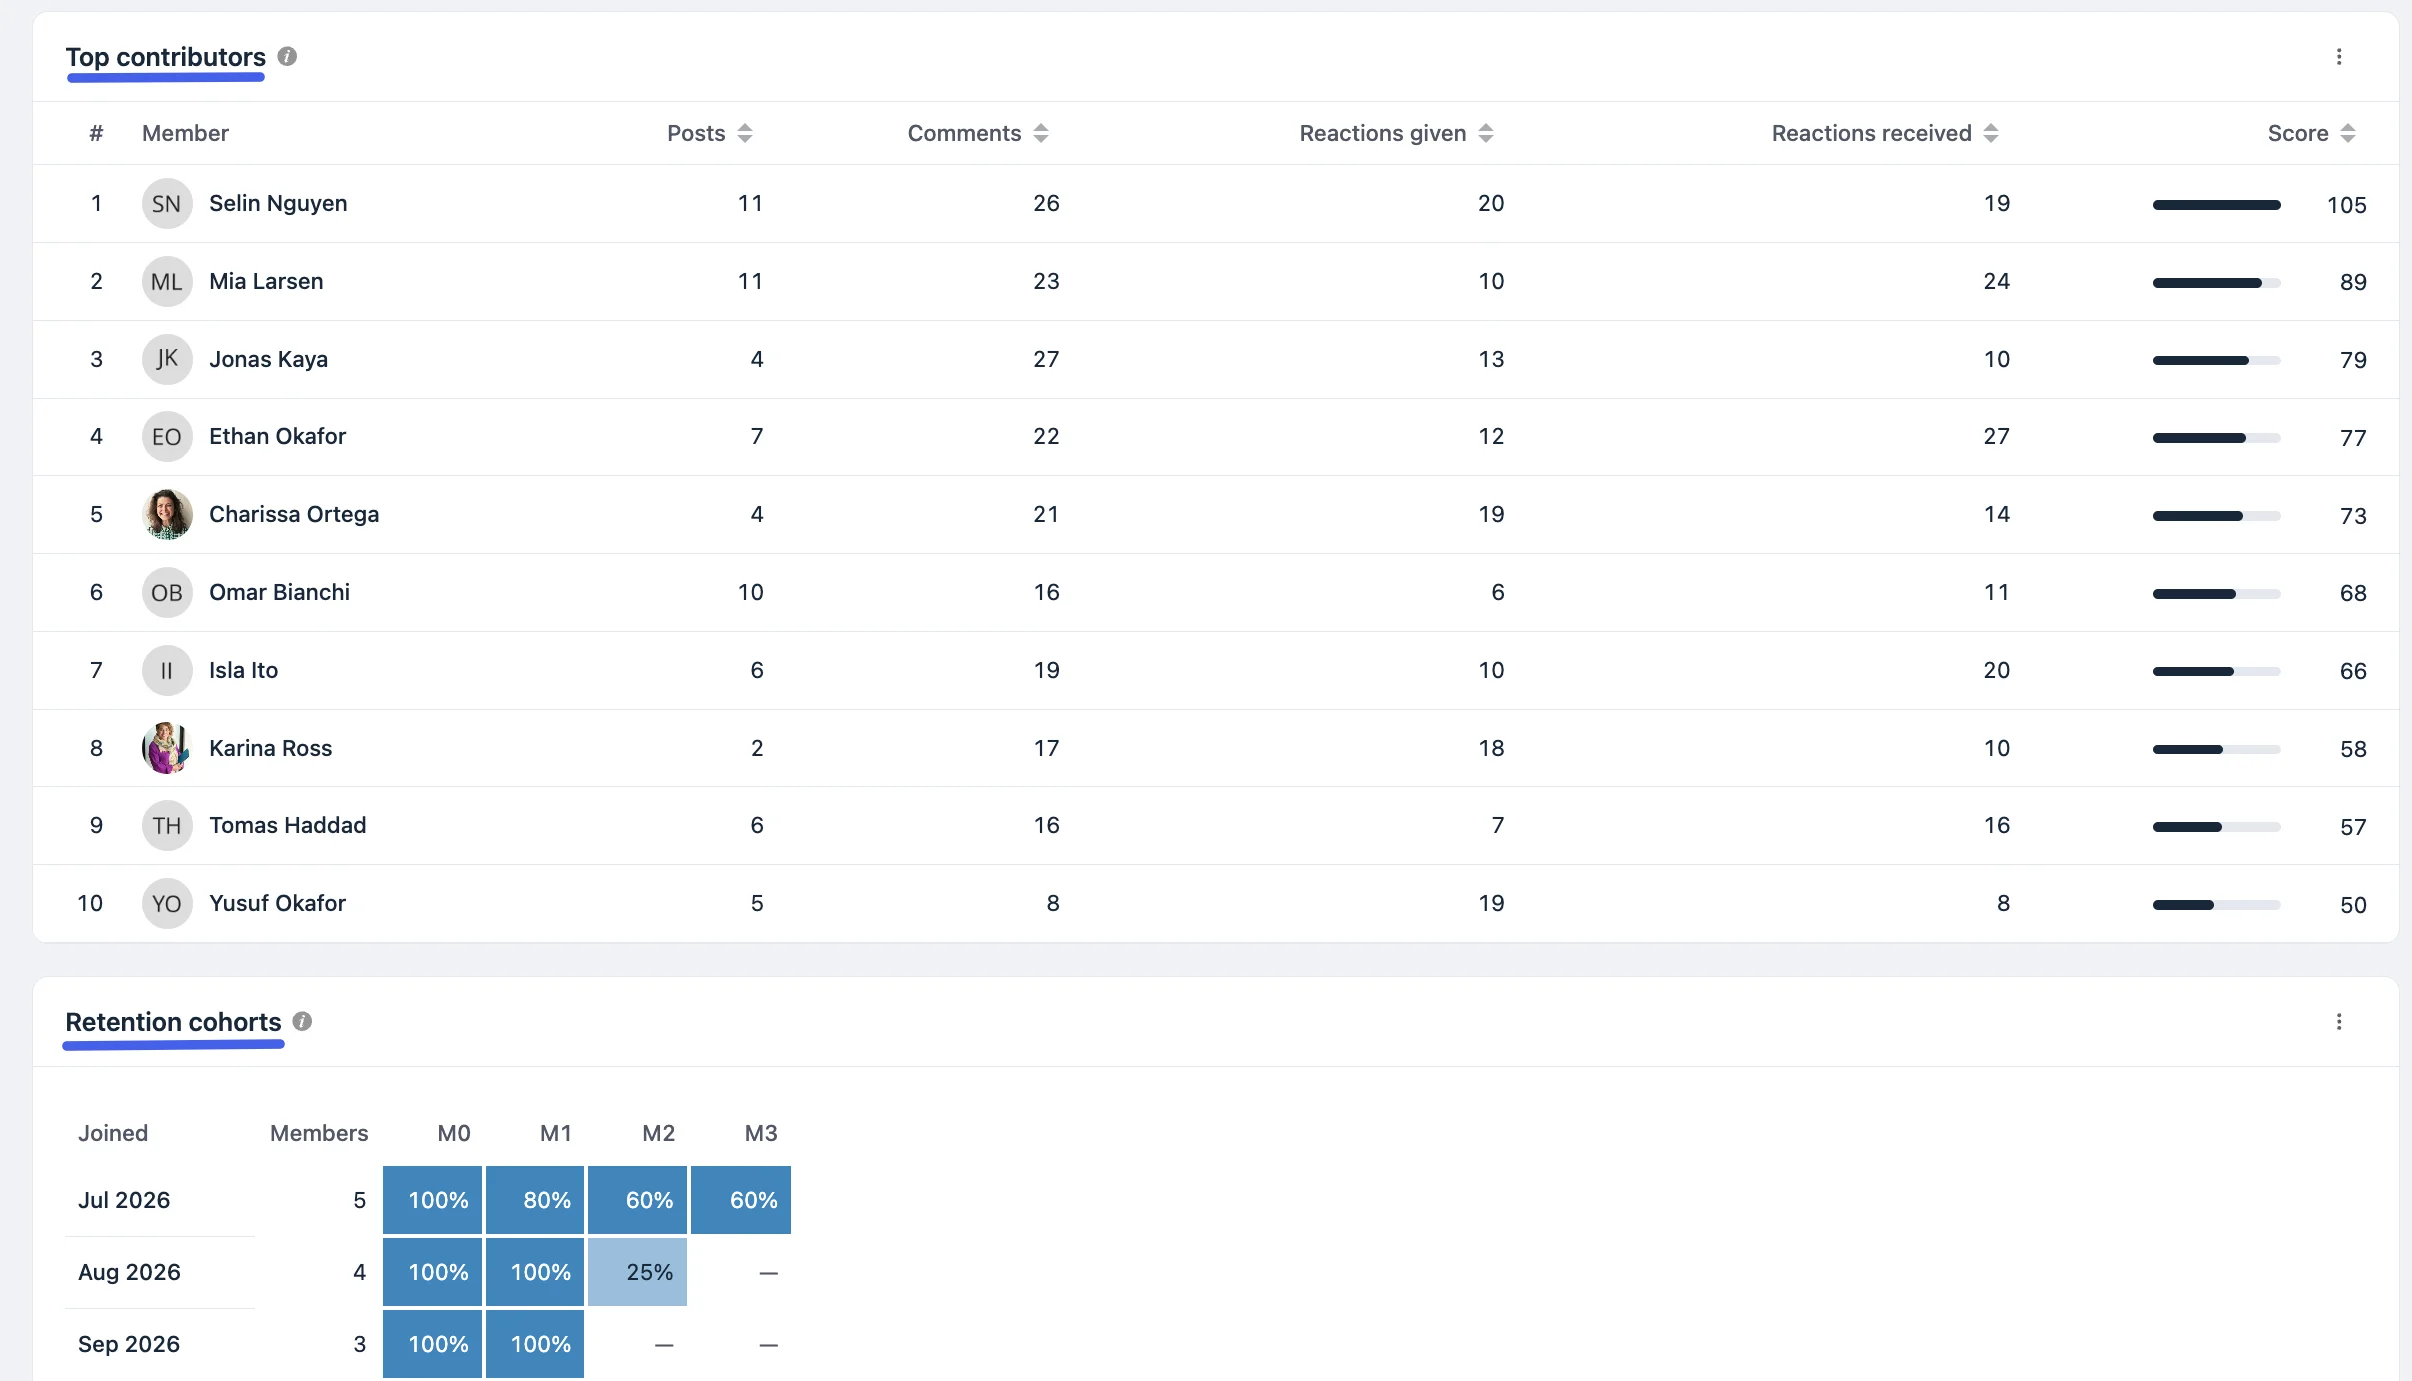The width and height of the screenshot is (2412, 1381).
Task: Sort table by Comments column arrows
Action: [x=1041, y=133]
